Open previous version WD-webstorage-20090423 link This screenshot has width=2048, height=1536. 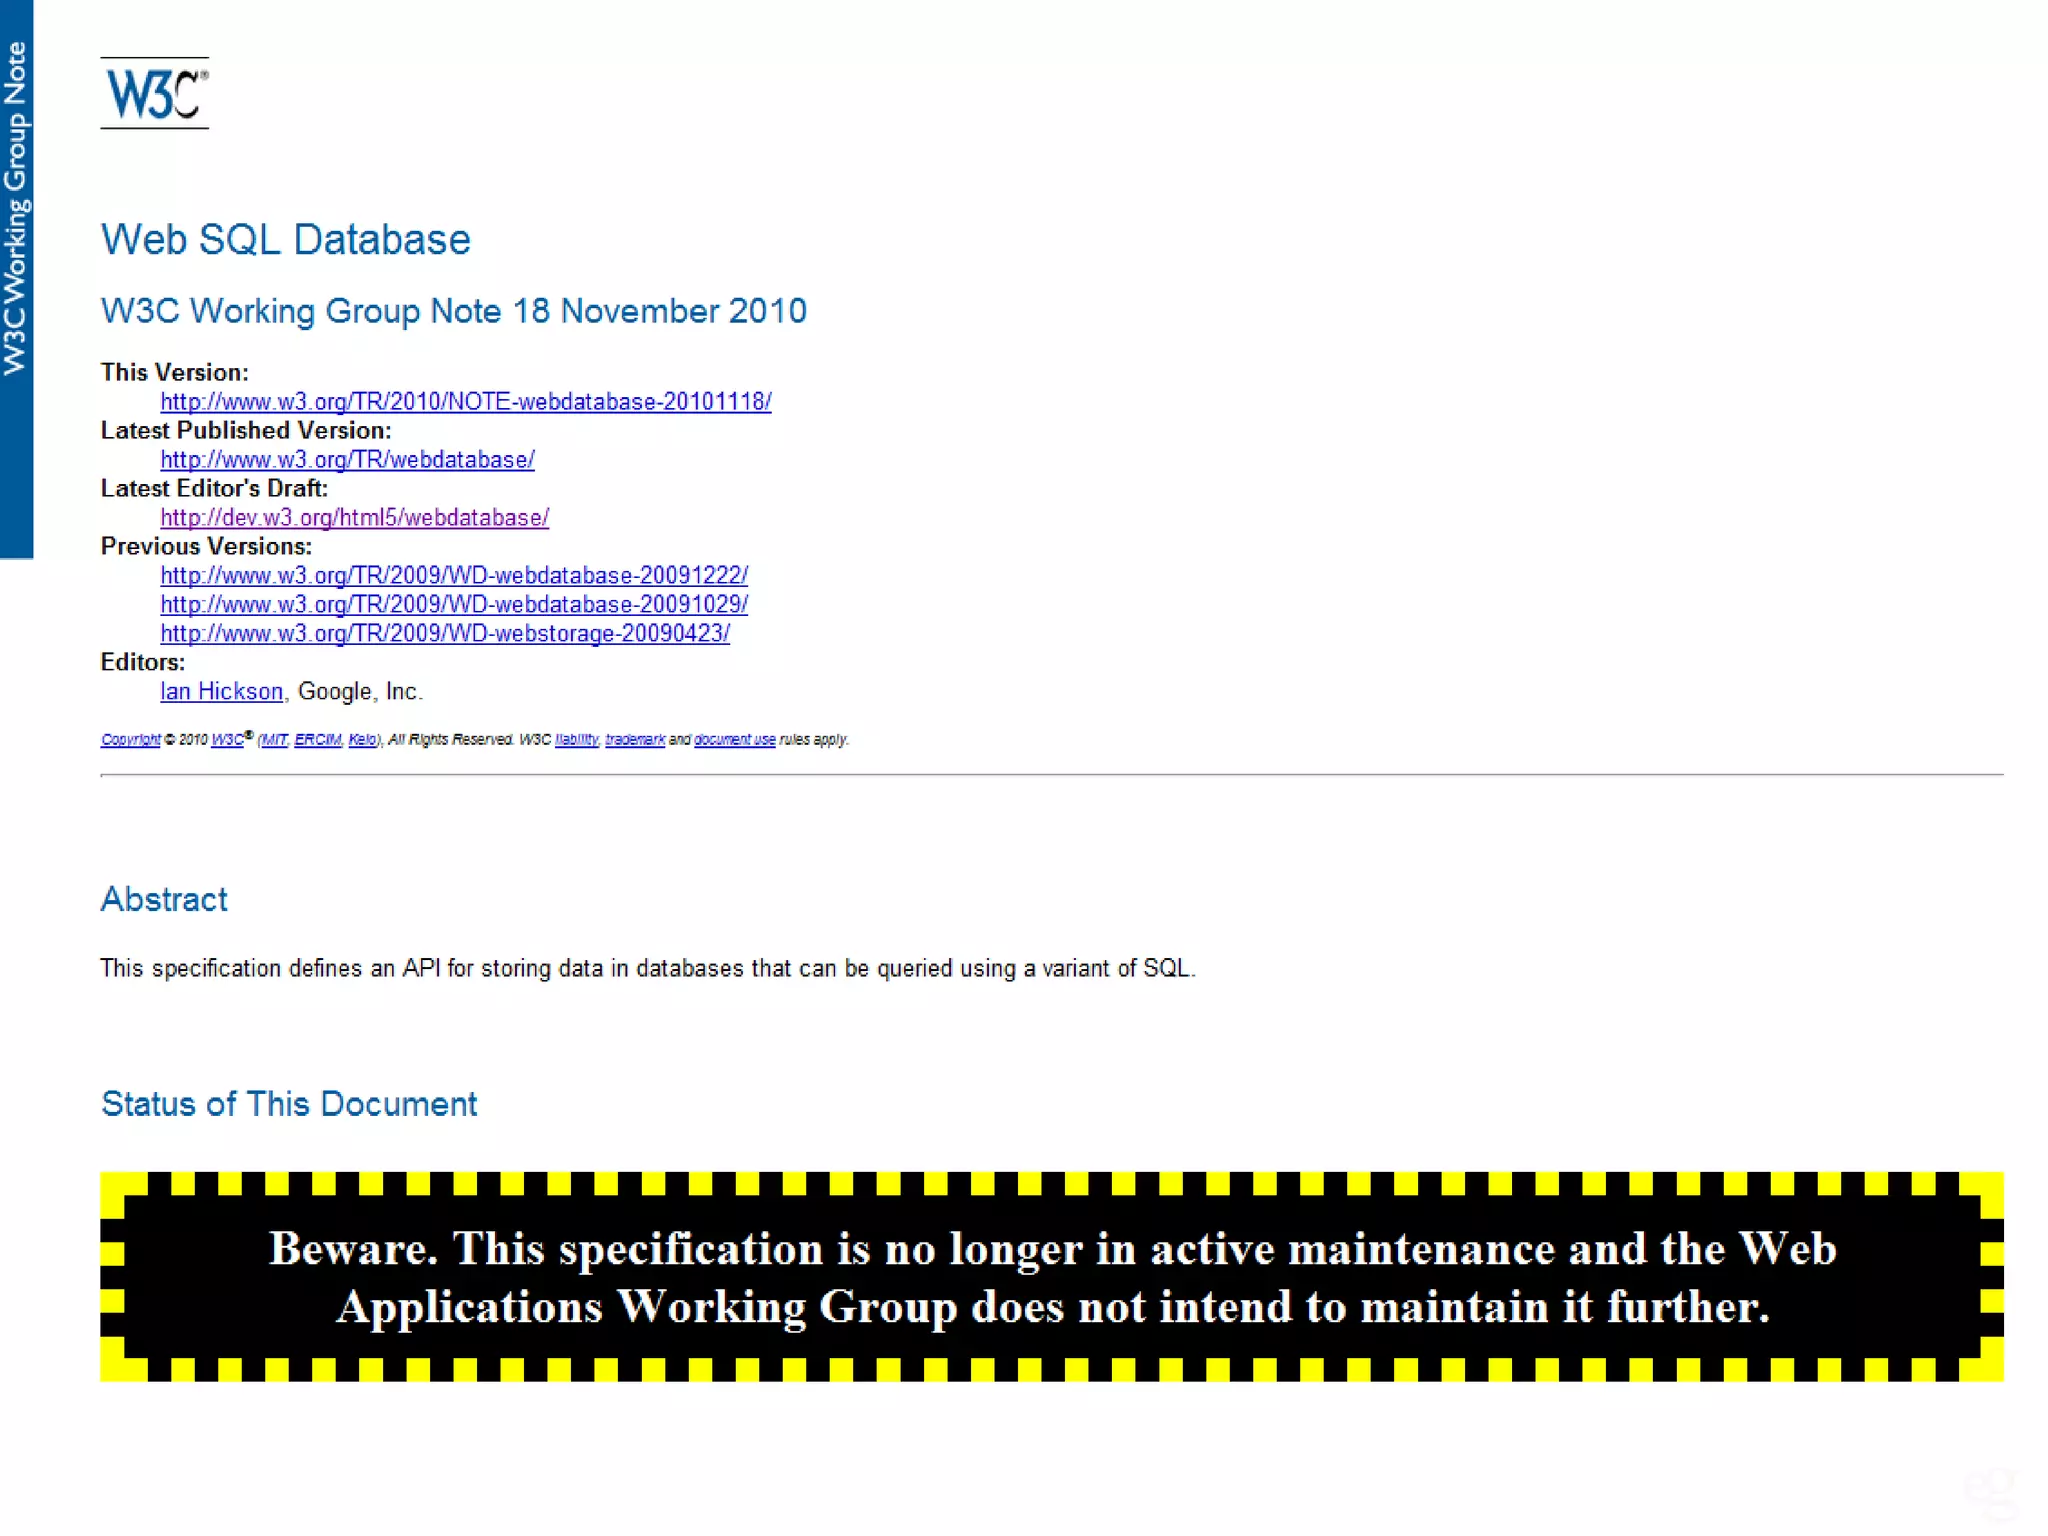tap(445, 634)
